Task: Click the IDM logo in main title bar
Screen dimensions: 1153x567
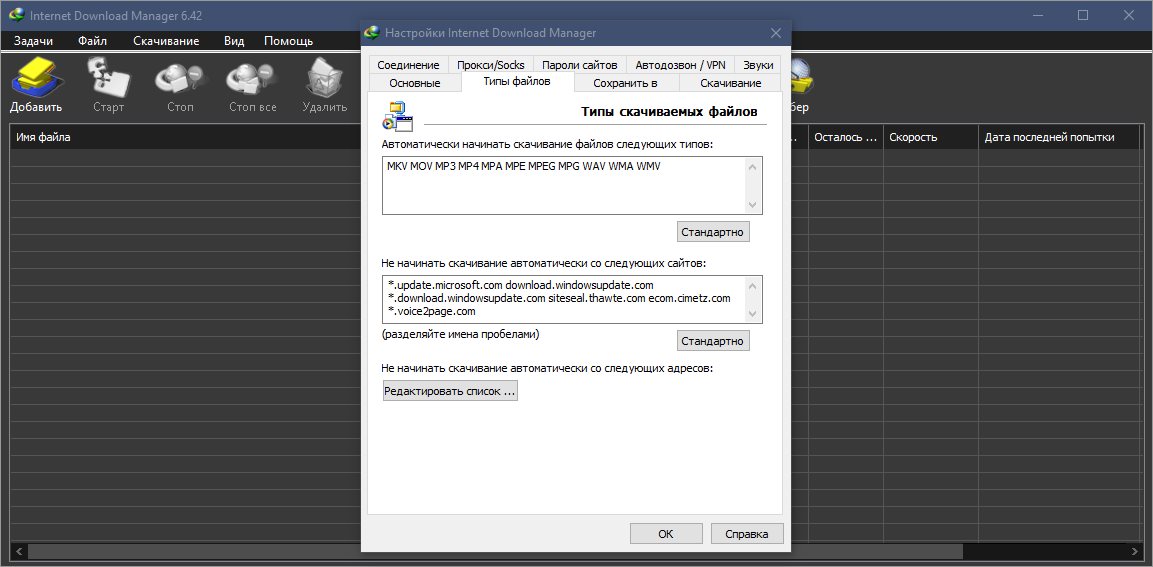Action: pyautogui.click(x=16, y=15)
